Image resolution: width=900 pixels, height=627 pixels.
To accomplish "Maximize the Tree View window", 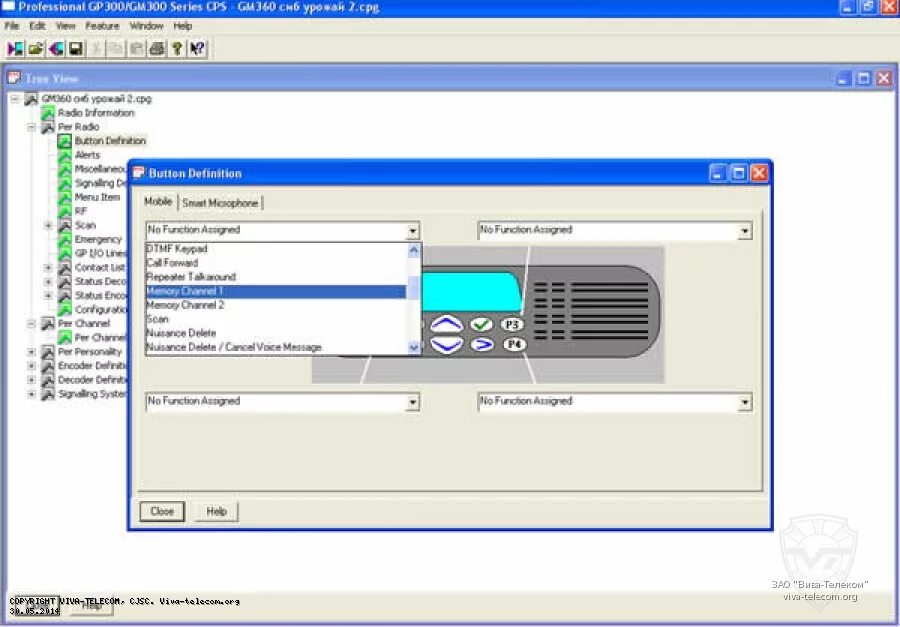I will pyautogui.click(x=863, y=79).
